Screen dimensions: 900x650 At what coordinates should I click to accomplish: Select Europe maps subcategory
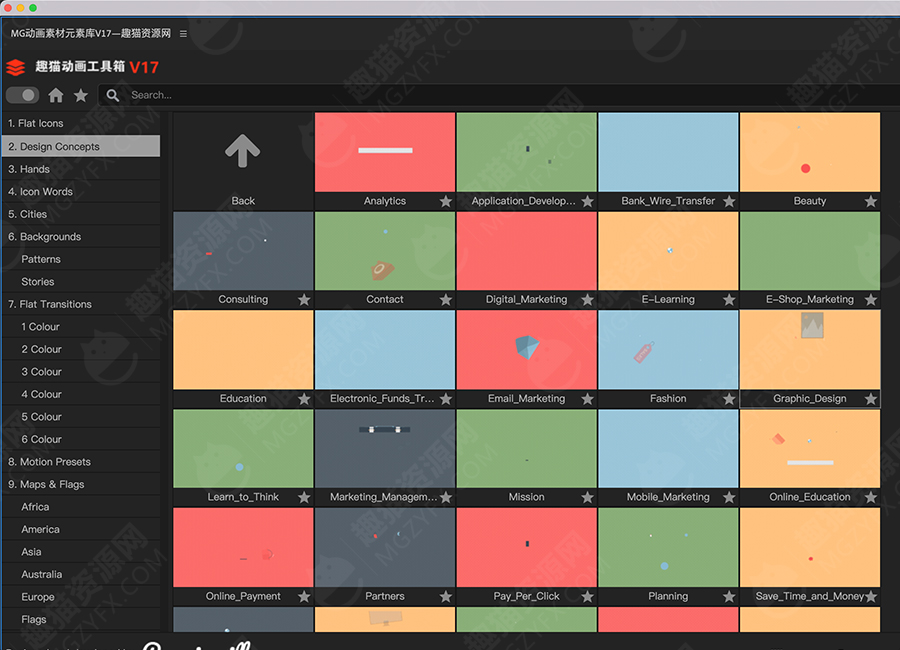pyautogui.click(x=81, y=597)
